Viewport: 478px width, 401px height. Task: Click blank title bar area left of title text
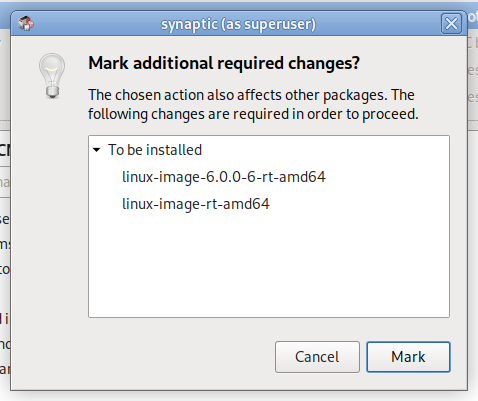[x=97, y=24]
